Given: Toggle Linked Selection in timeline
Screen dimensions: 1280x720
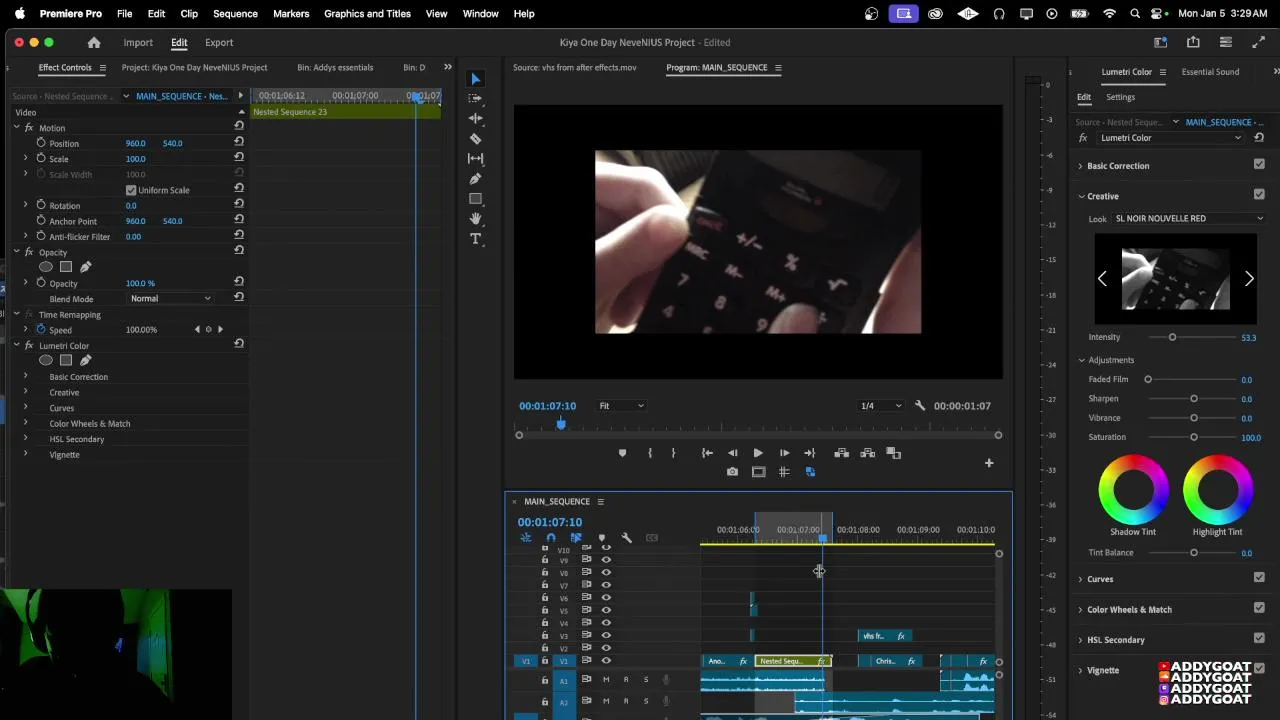Looking at the screenshot, I should 576,538.
